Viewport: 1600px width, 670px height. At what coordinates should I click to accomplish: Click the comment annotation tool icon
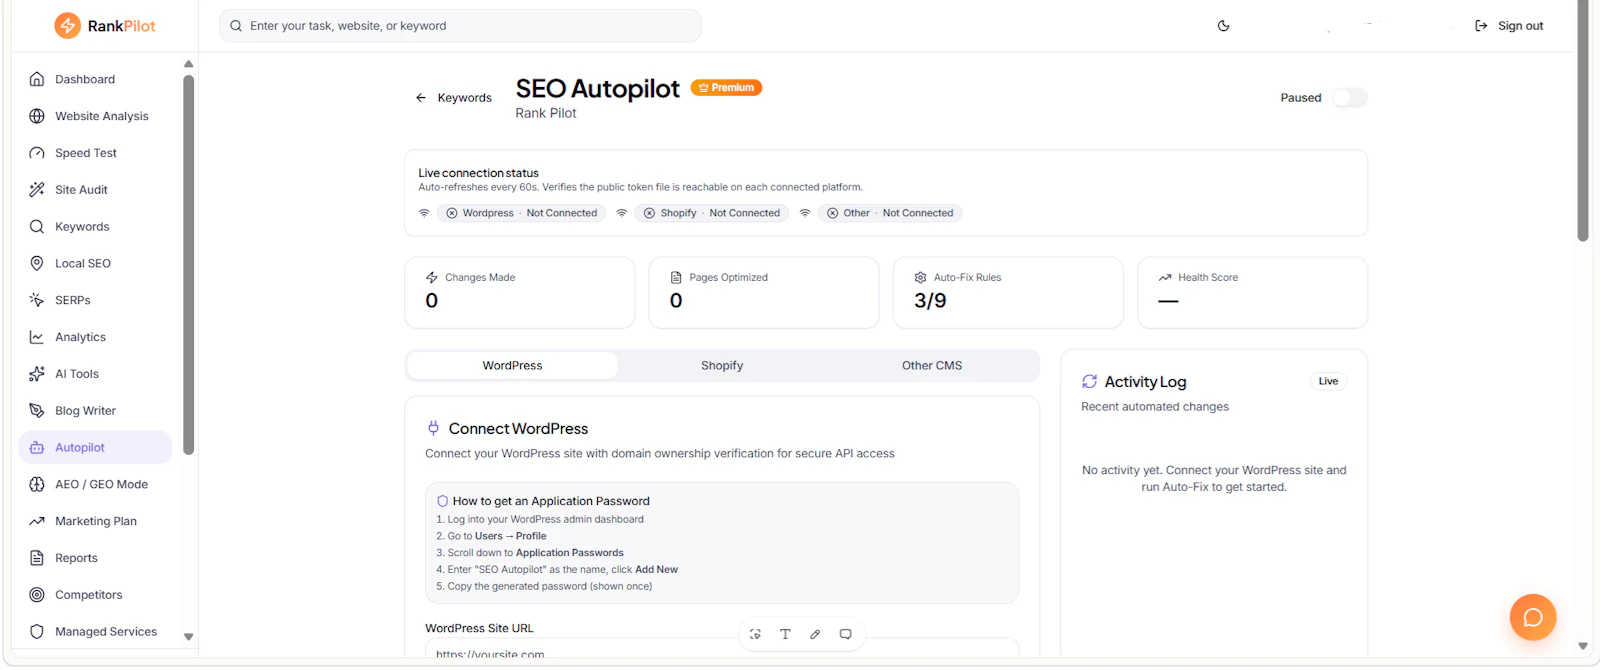coord(845,634)
